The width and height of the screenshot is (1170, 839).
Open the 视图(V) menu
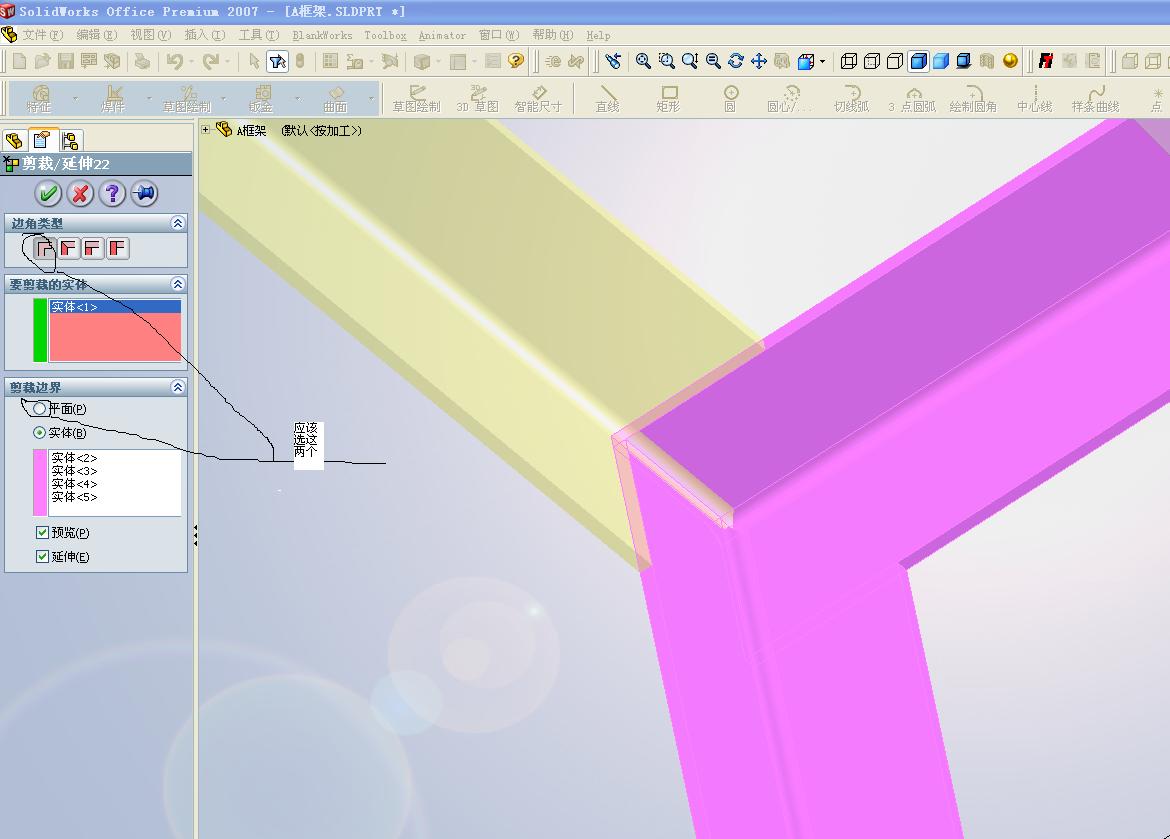tap(151, 35)
